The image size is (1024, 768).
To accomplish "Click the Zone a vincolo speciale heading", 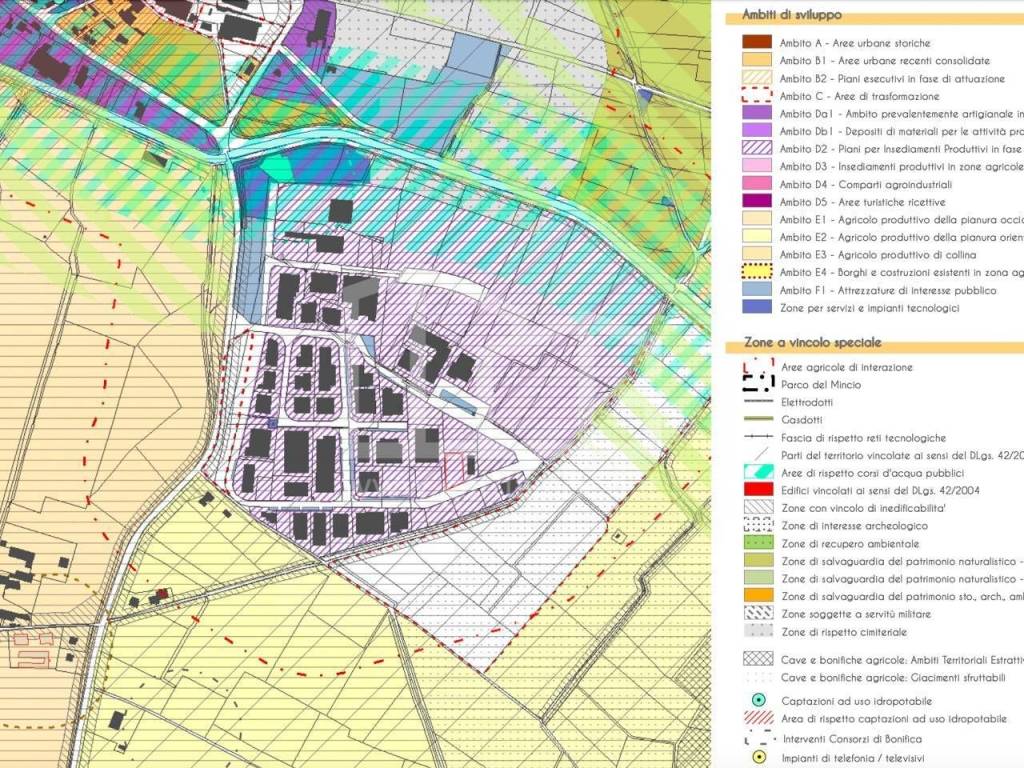I will (797, 343).
